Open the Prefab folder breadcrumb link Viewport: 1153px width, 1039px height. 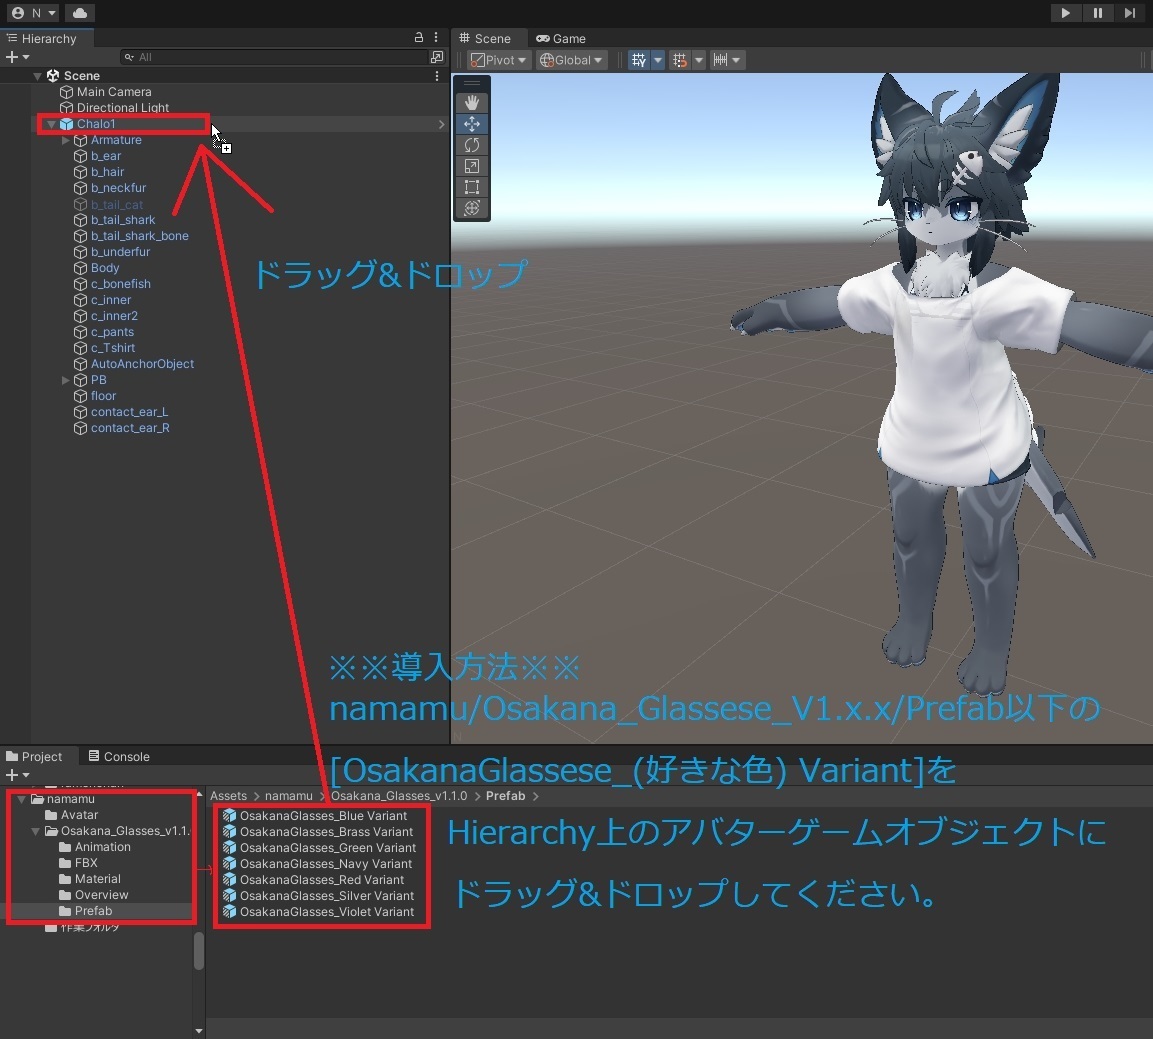click(x=505, y=795)
